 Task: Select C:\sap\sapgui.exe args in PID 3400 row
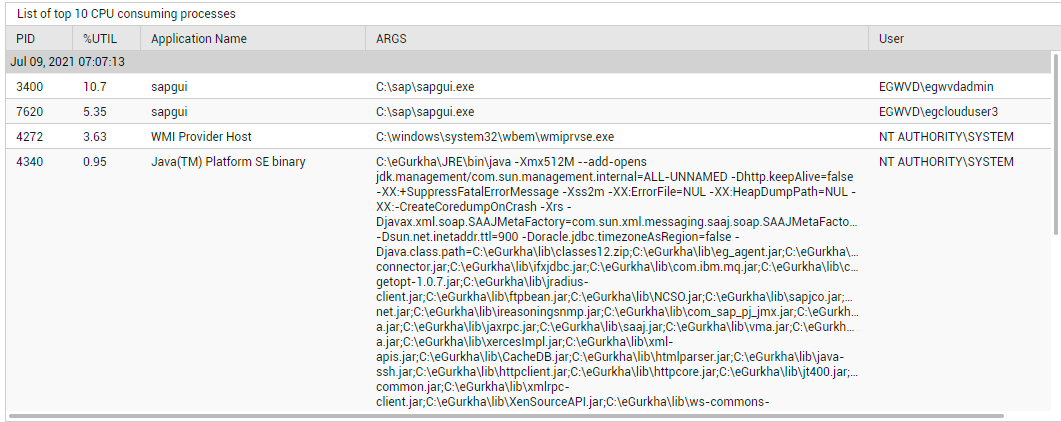pyautogui.click(x=425, y=87)
